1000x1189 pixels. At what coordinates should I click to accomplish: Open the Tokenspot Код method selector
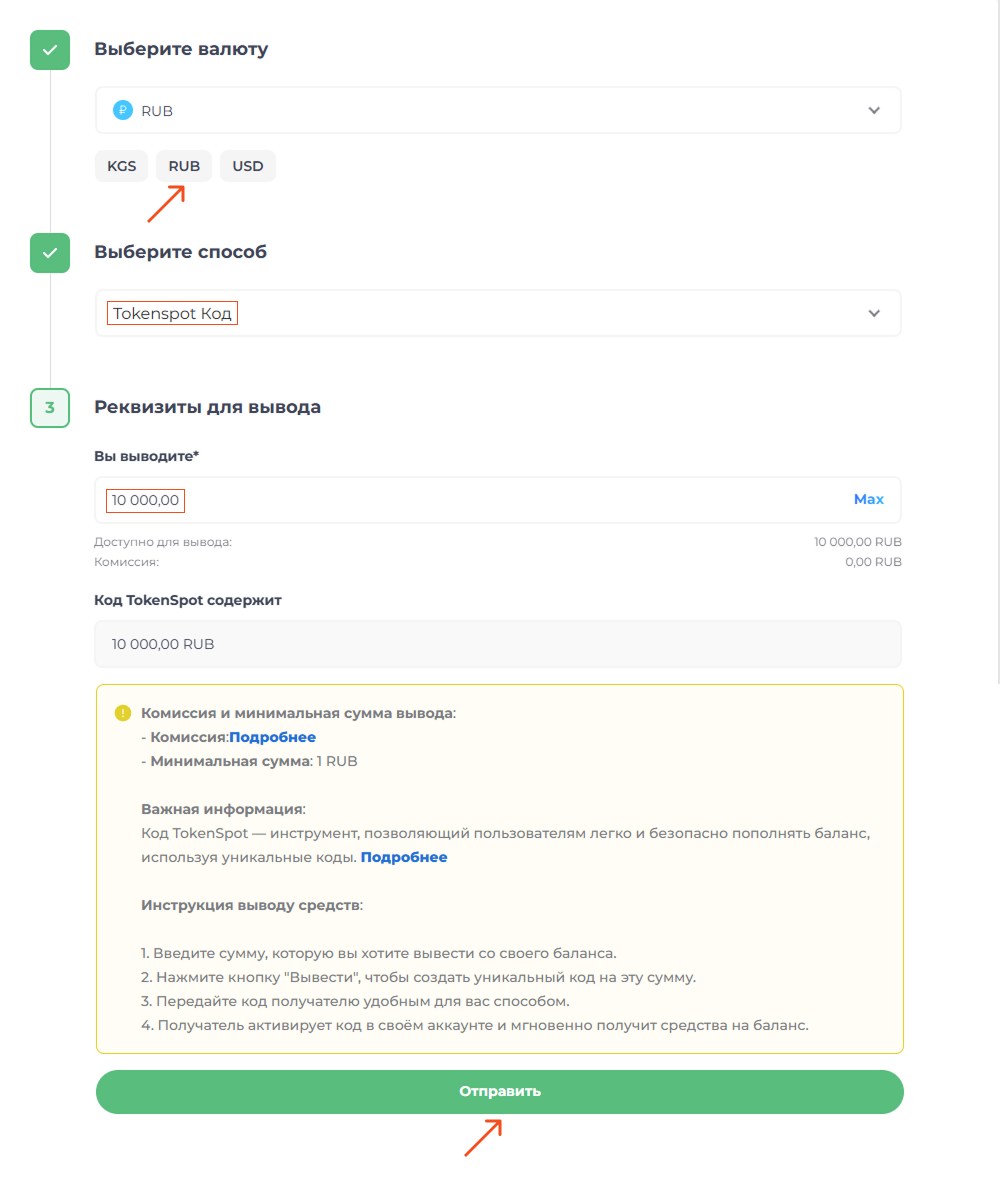(498, 313)
